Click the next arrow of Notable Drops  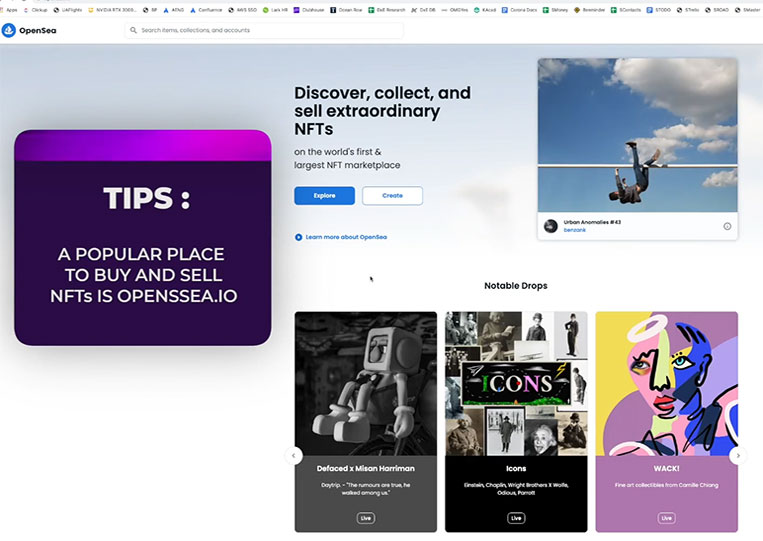point(738,456)
